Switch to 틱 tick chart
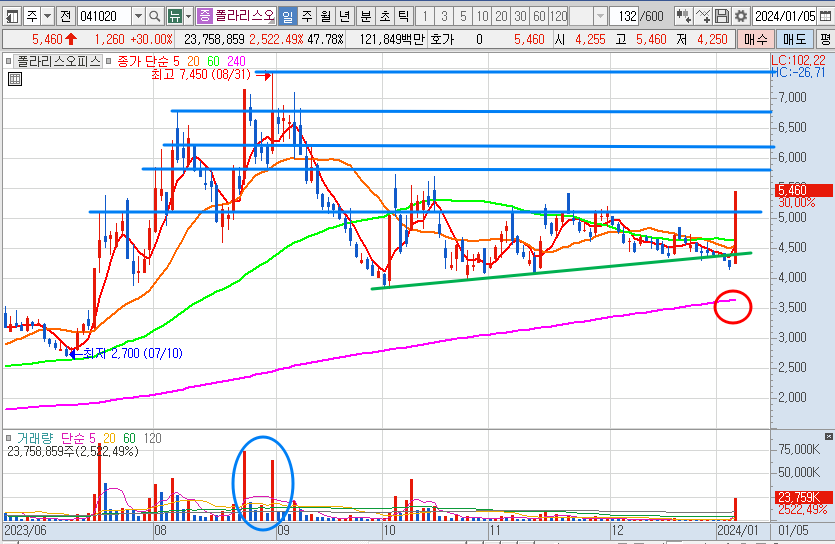Viewport: 835px width, 544px height. click(x=403, y=16)
